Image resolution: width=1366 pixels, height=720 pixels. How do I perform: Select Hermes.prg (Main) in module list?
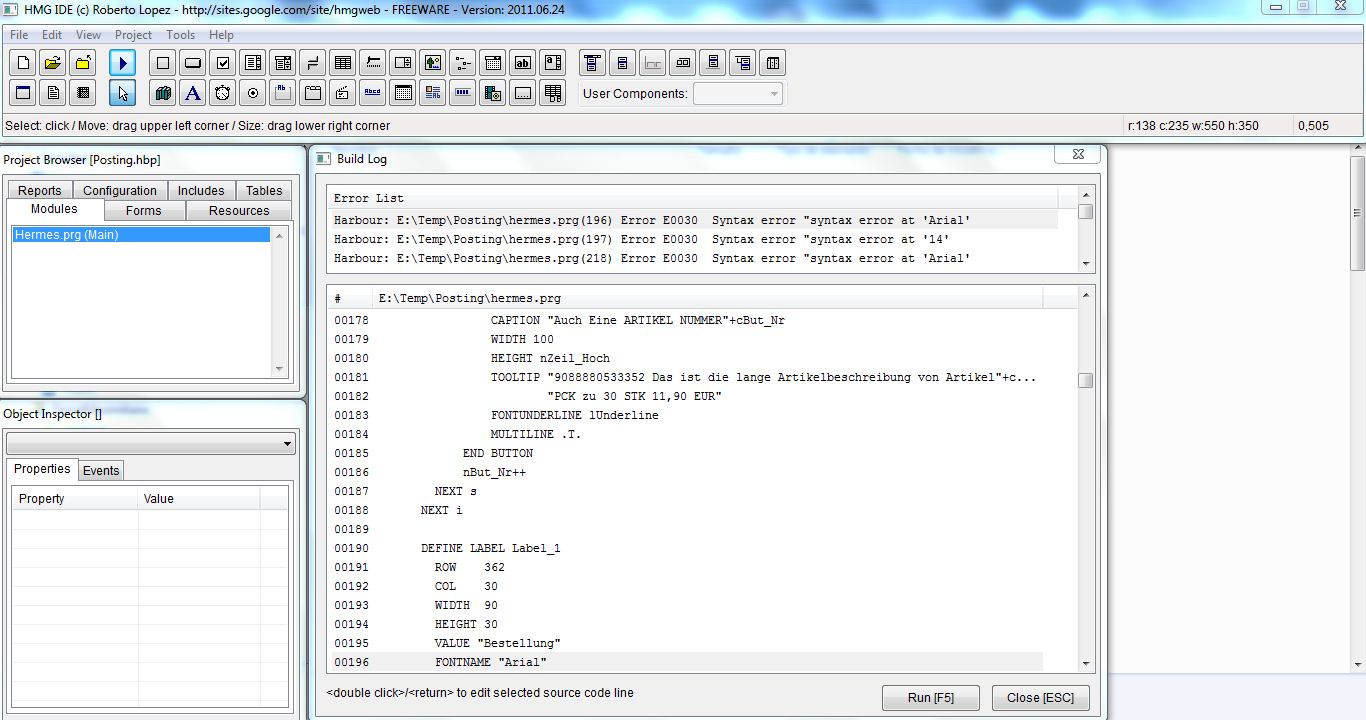[x=141, y=235]
